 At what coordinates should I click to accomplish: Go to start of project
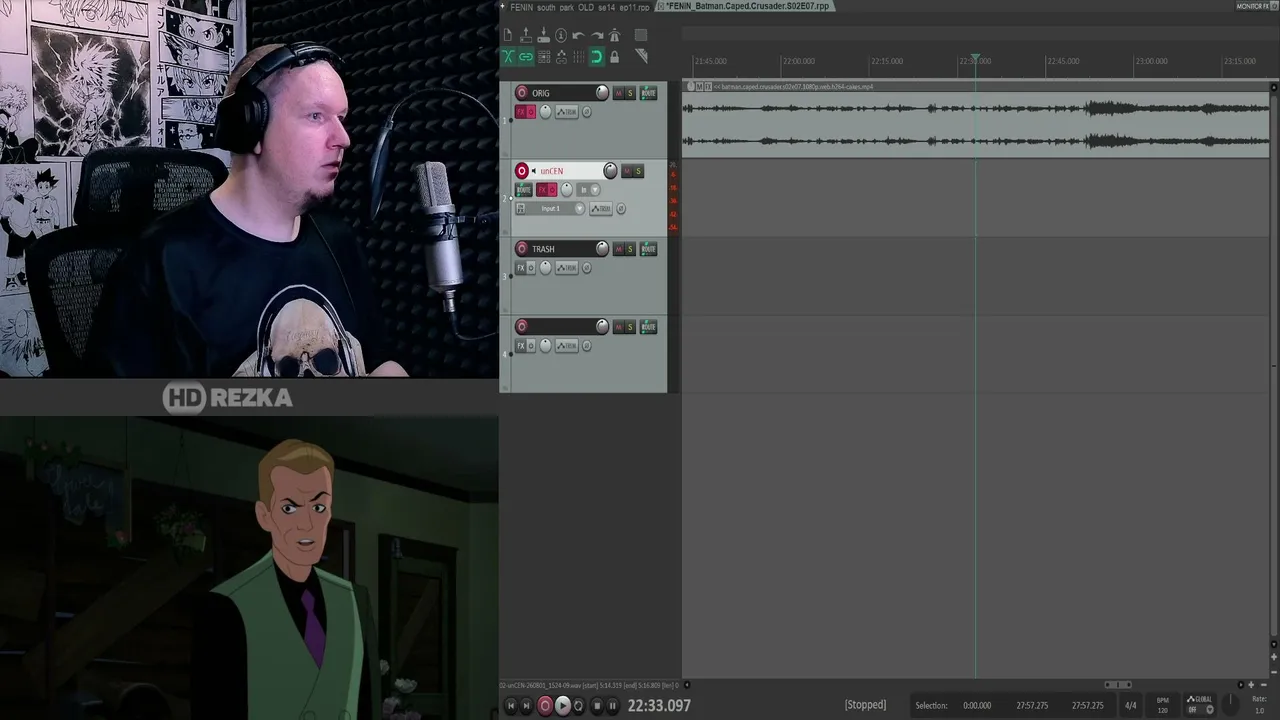(x=510, y=706)
